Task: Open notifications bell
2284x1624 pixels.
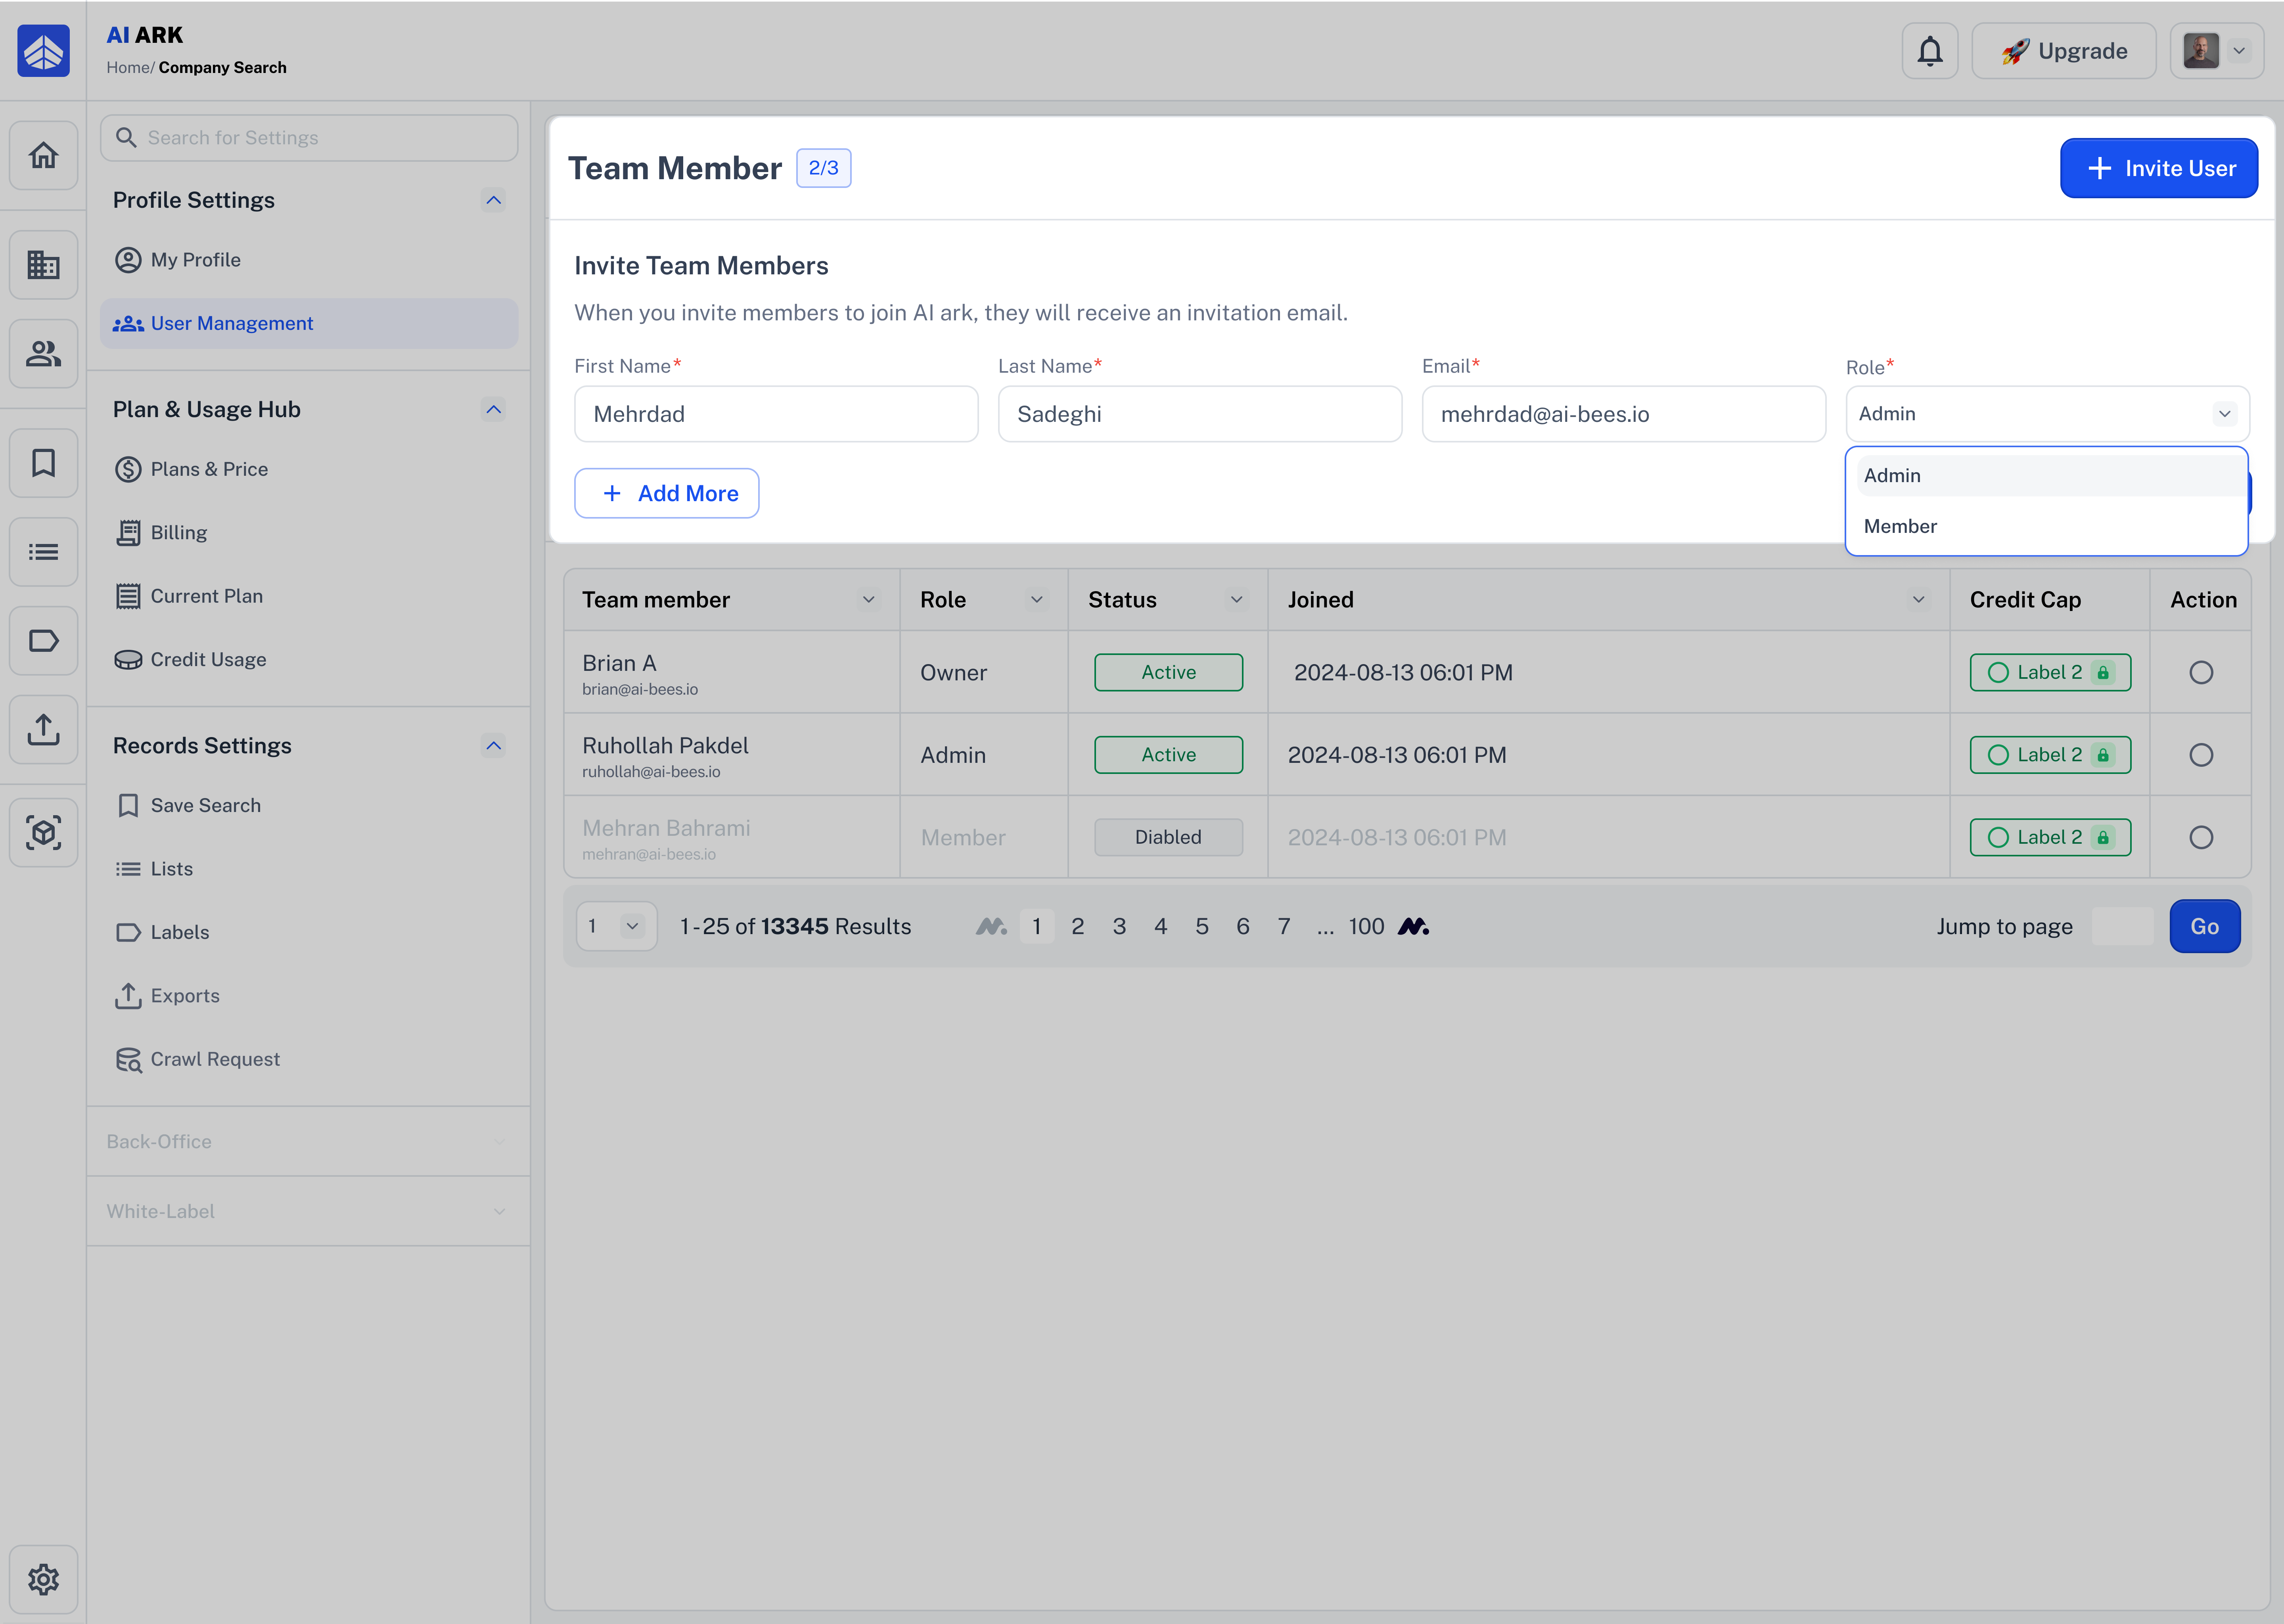Action: click(1930, 51)
